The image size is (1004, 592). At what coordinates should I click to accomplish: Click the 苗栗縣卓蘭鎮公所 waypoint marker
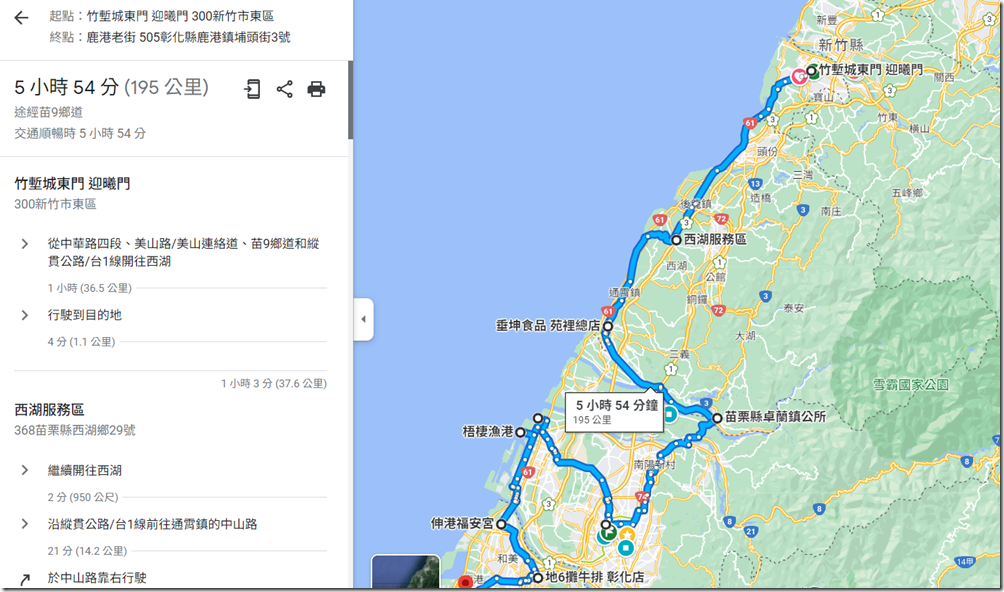tap(717, 418)
